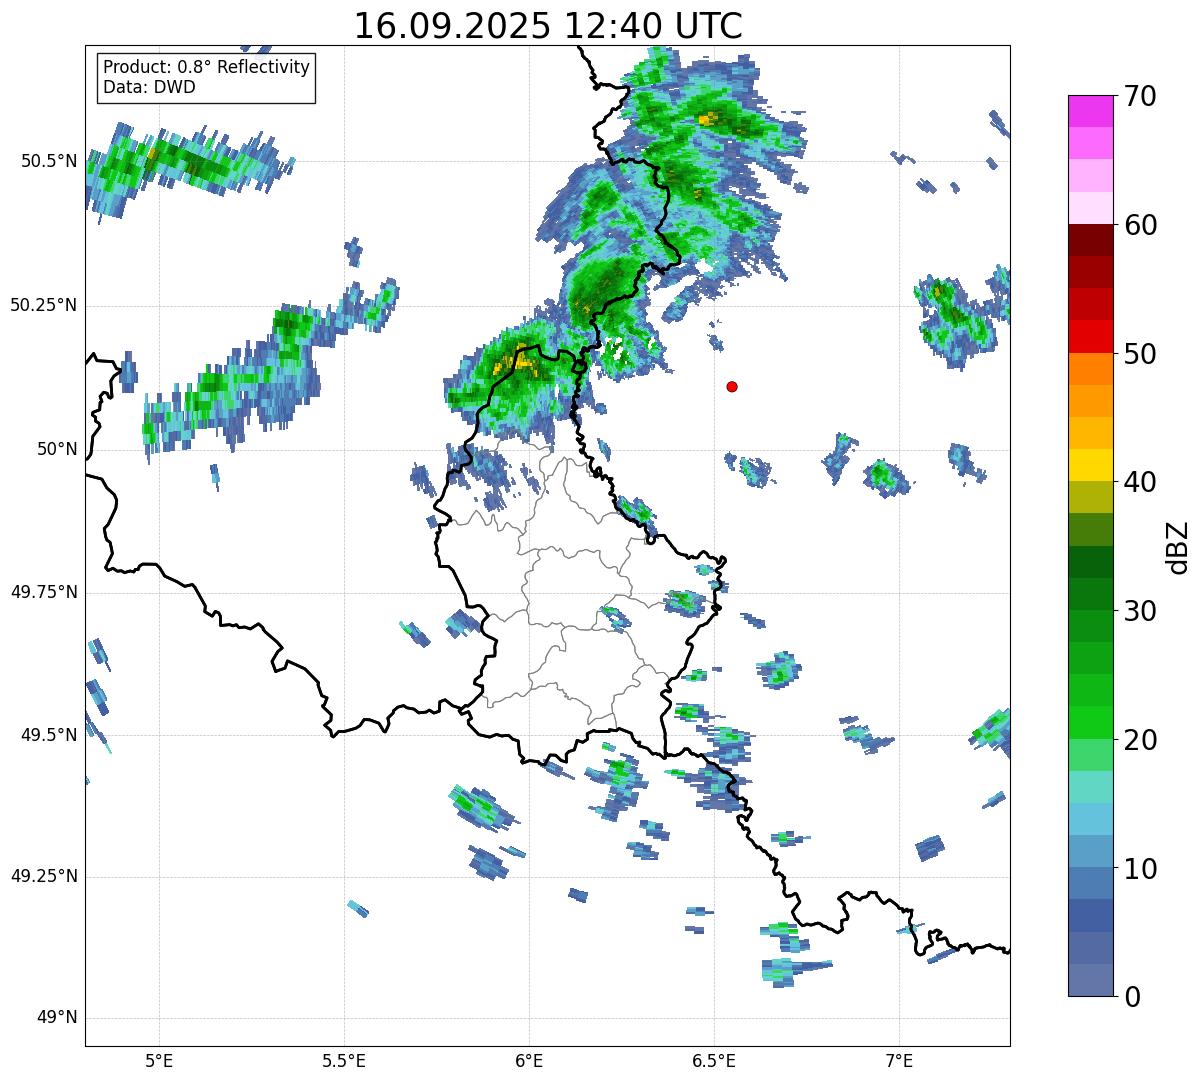
Task: Click the 49.75°N latitude label
Action: point(44,592)
